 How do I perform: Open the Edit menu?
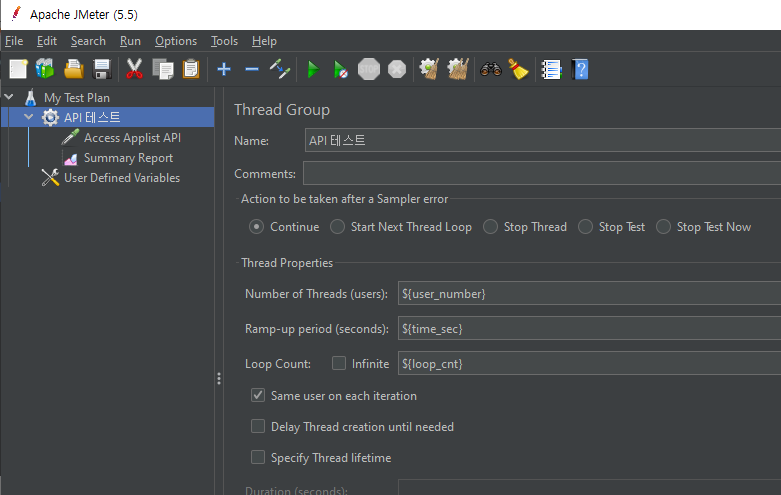tap(47, 41)
